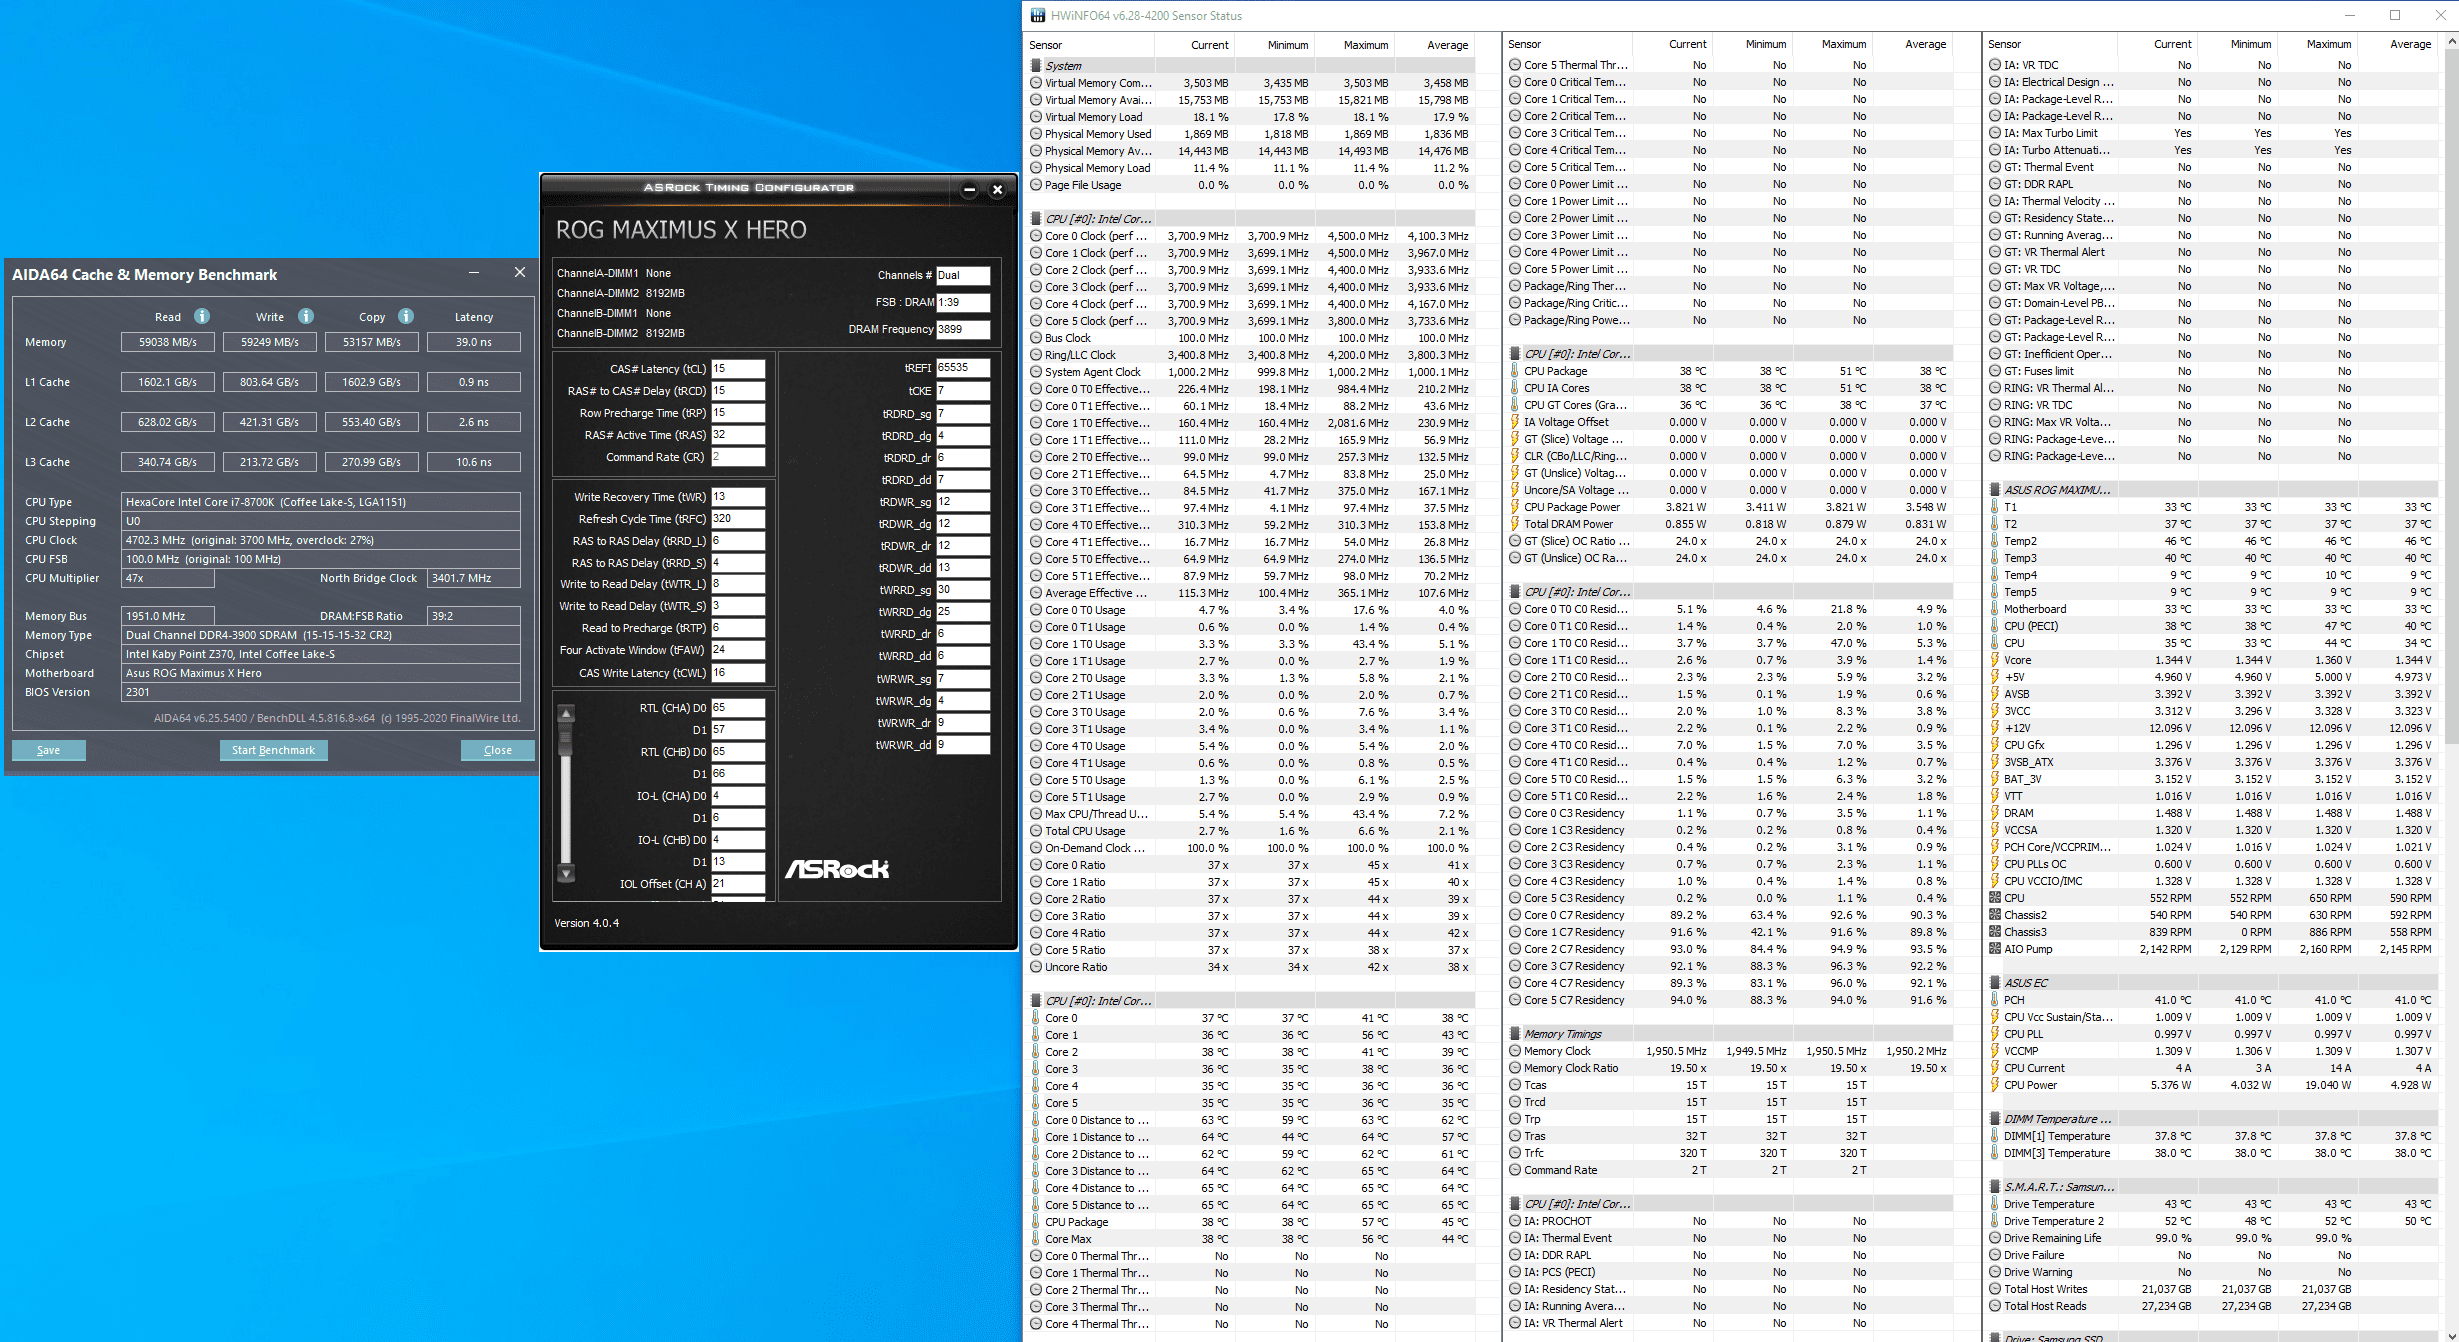
Task: Click the thermometer icon beside Core Max
Action: (x=1036, y=1239)
